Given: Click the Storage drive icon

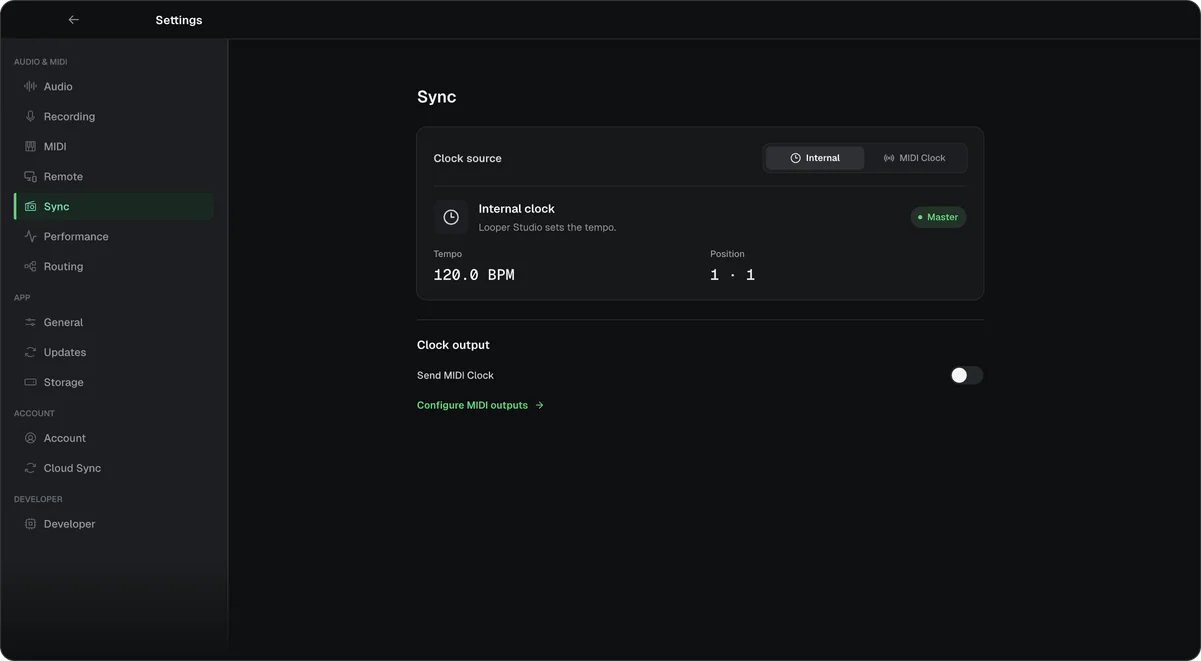Looking at the screenshot, I should (30, 383).
